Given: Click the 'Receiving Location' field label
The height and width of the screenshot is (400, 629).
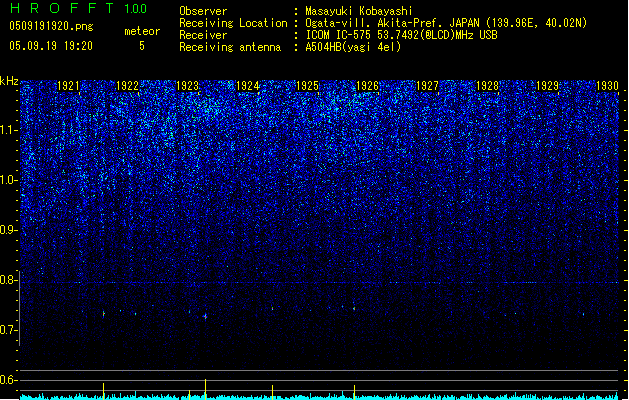Looking at the screenshot, I should tap(233, 23).
